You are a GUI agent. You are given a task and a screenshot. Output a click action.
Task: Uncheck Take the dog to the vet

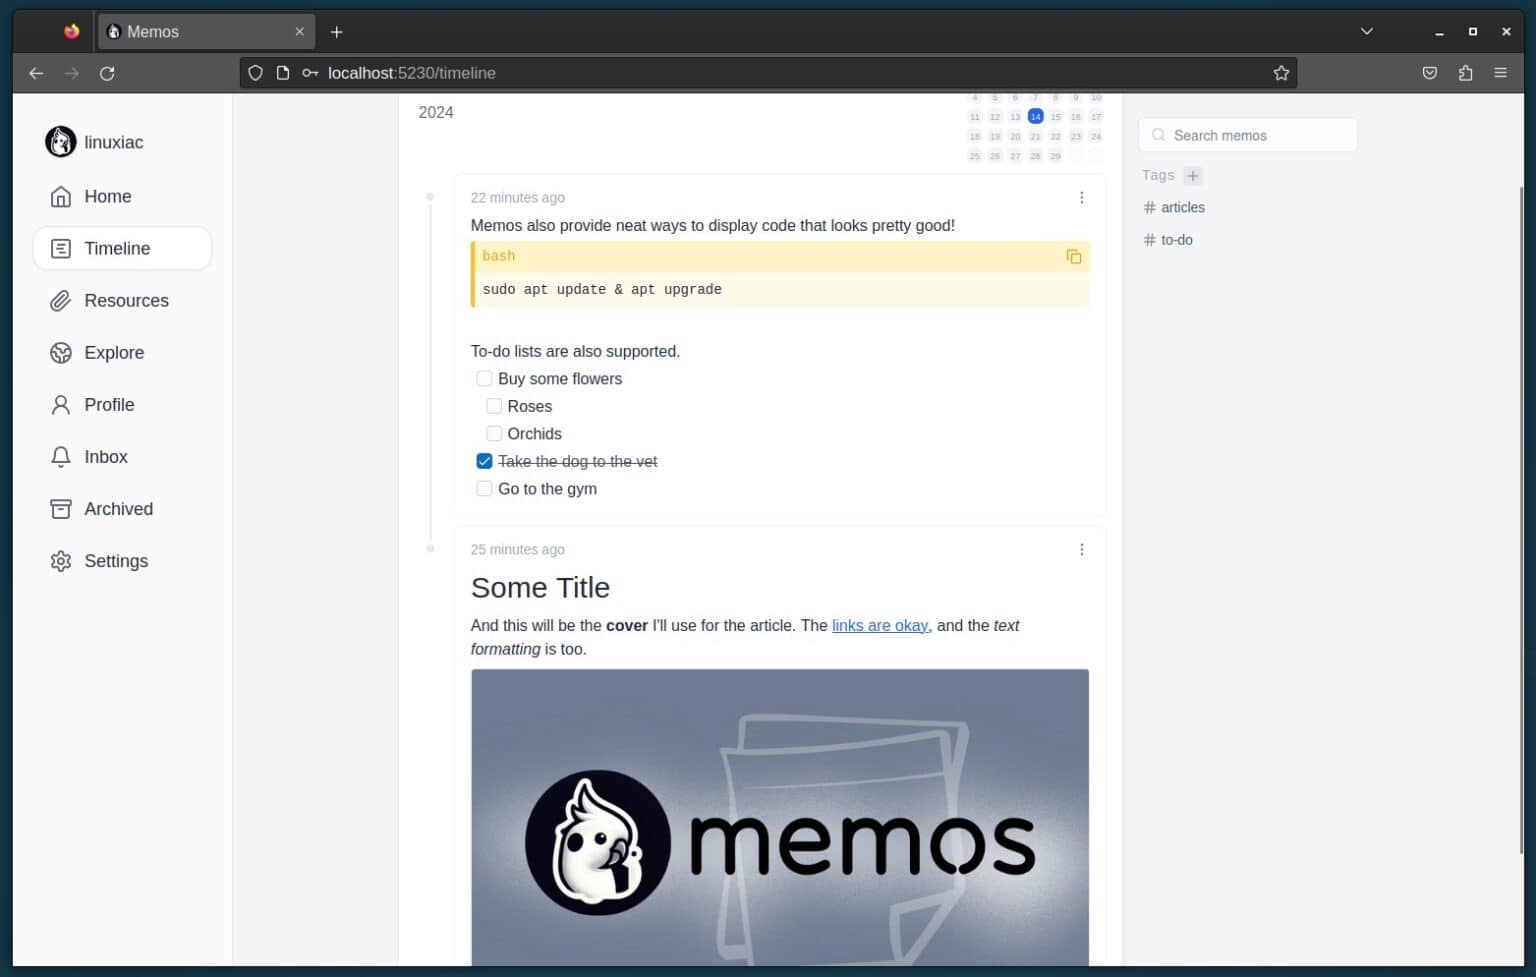click(x=484, y=460)
